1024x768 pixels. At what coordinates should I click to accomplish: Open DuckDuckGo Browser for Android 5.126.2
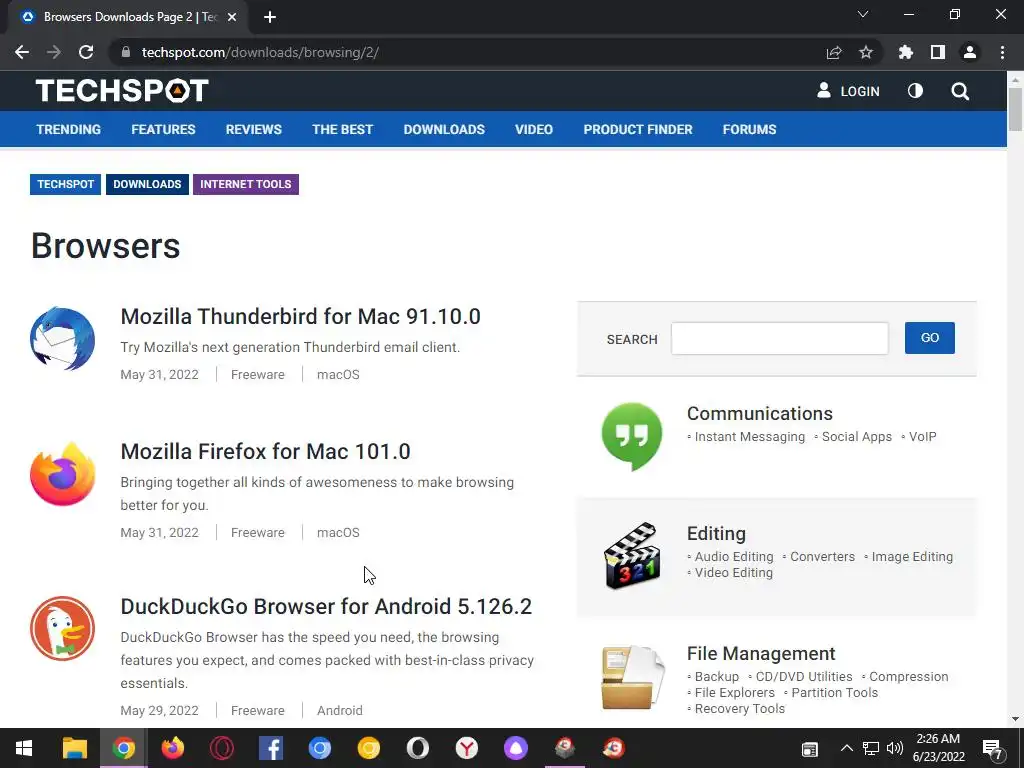click(x=326, y=606)
